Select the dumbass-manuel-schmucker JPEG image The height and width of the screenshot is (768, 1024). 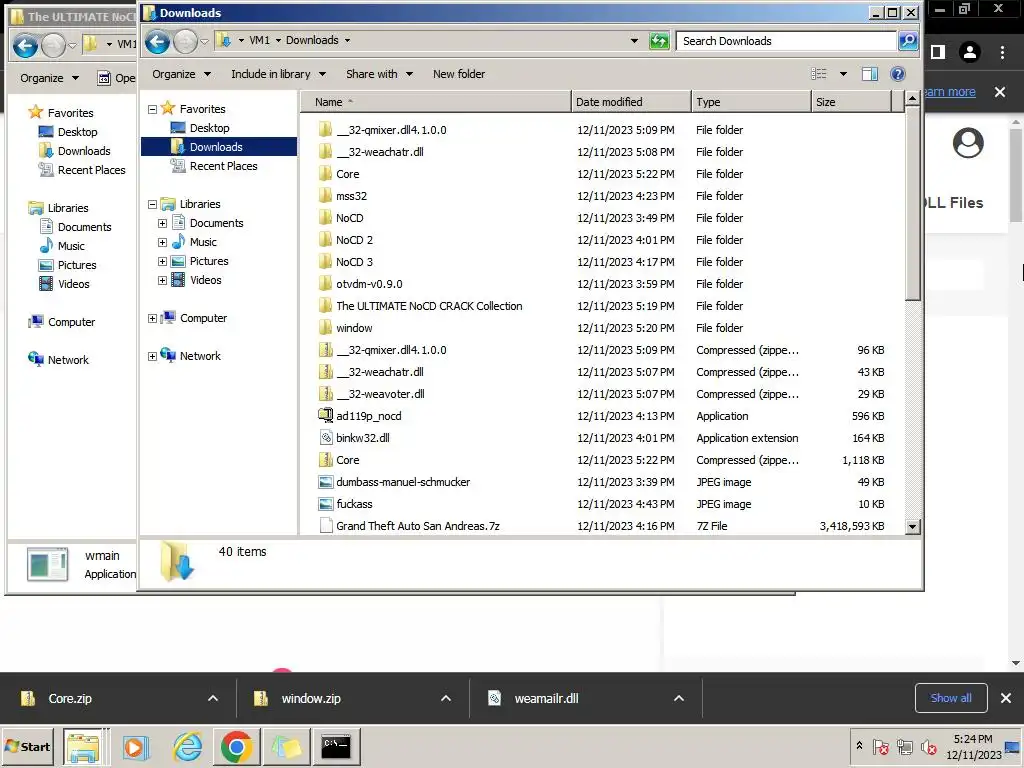click(403, 482)
